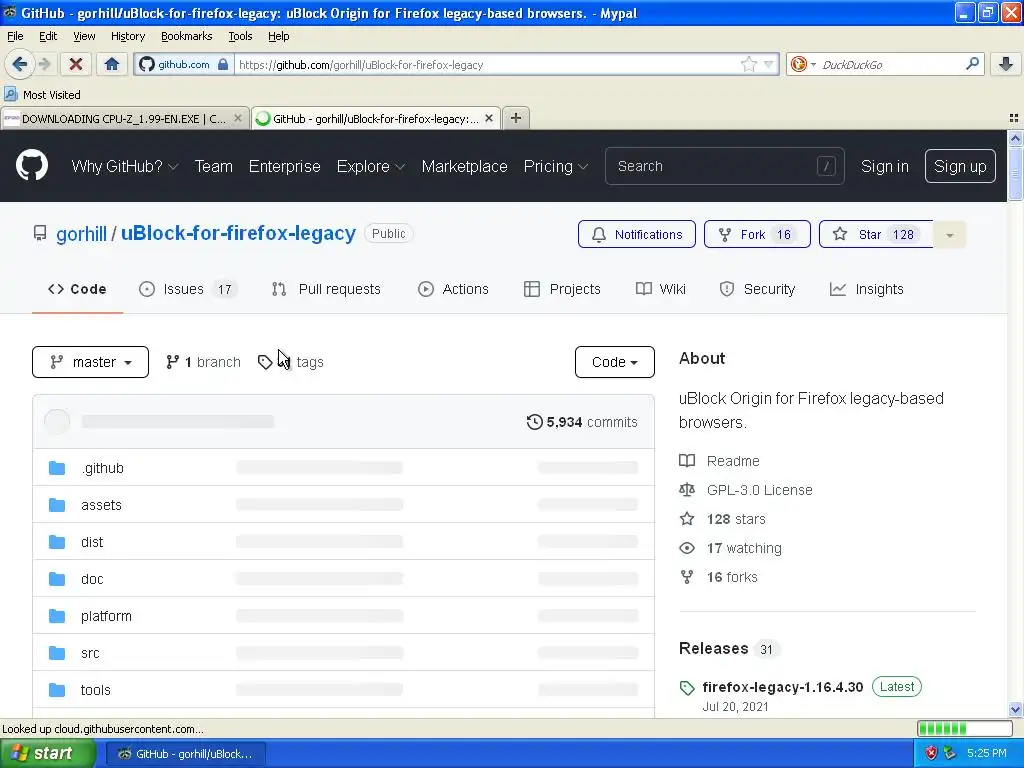Switch to the DOWNLOADING CPU-Z tab
The image size is (1024, 768).
point(124,118)
